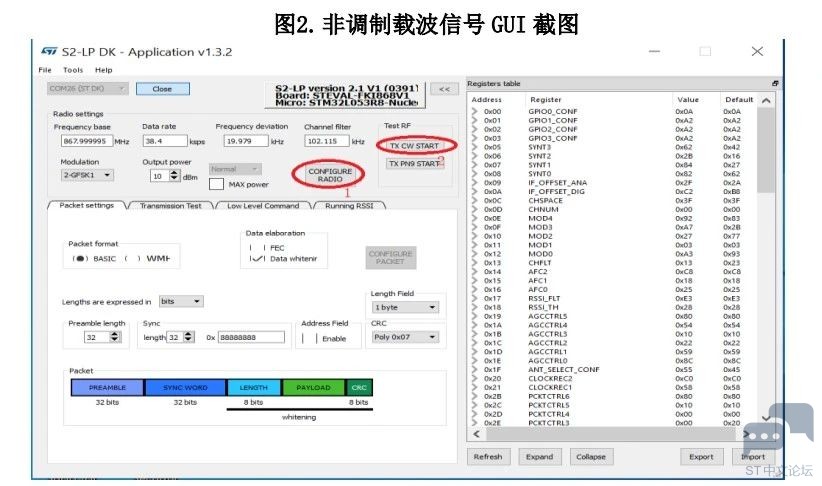
Task: Open Running RSSI tab
Action: pyautogui.click(x=349, y=206)
